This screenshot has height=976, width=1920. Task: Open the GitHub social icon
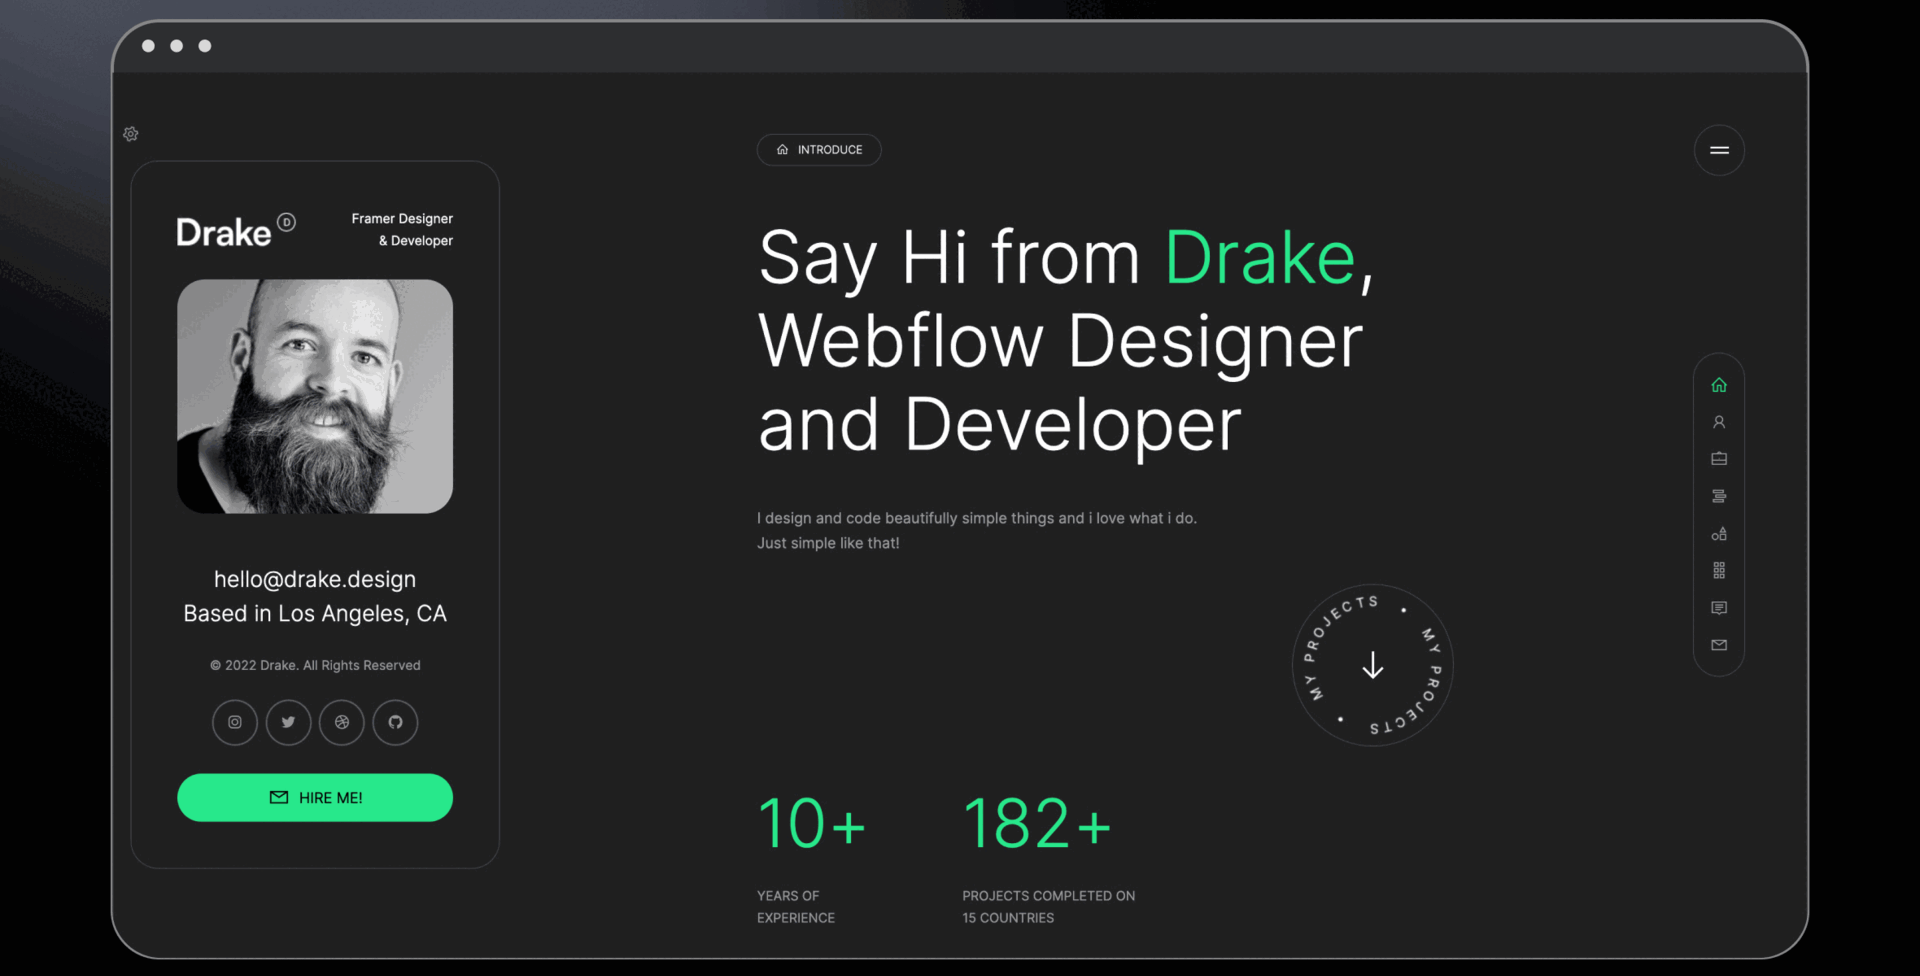tap(395, 722)
